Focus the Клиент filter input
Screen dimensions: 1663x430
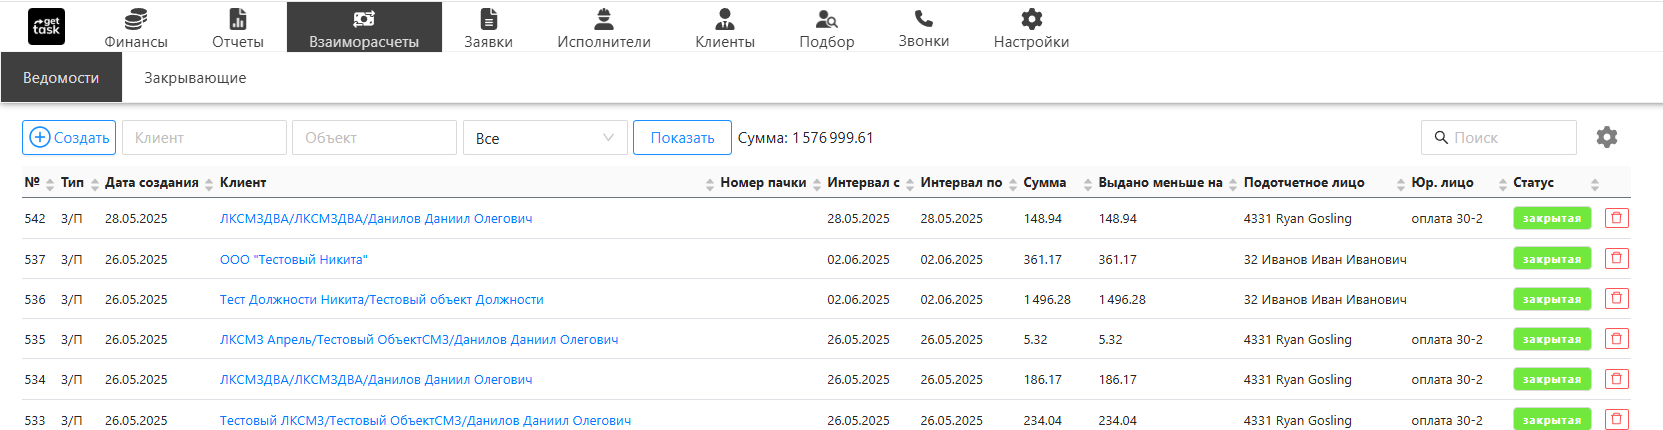pyautogui.click(x=204, y=138)
